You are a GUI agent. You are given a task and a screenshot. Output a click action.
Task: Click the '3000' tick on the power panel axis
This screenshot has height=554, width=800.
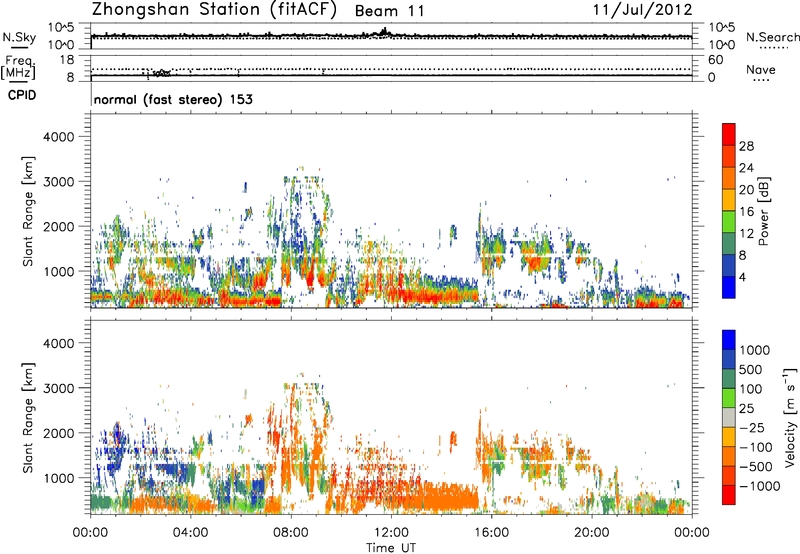point(59,182)
